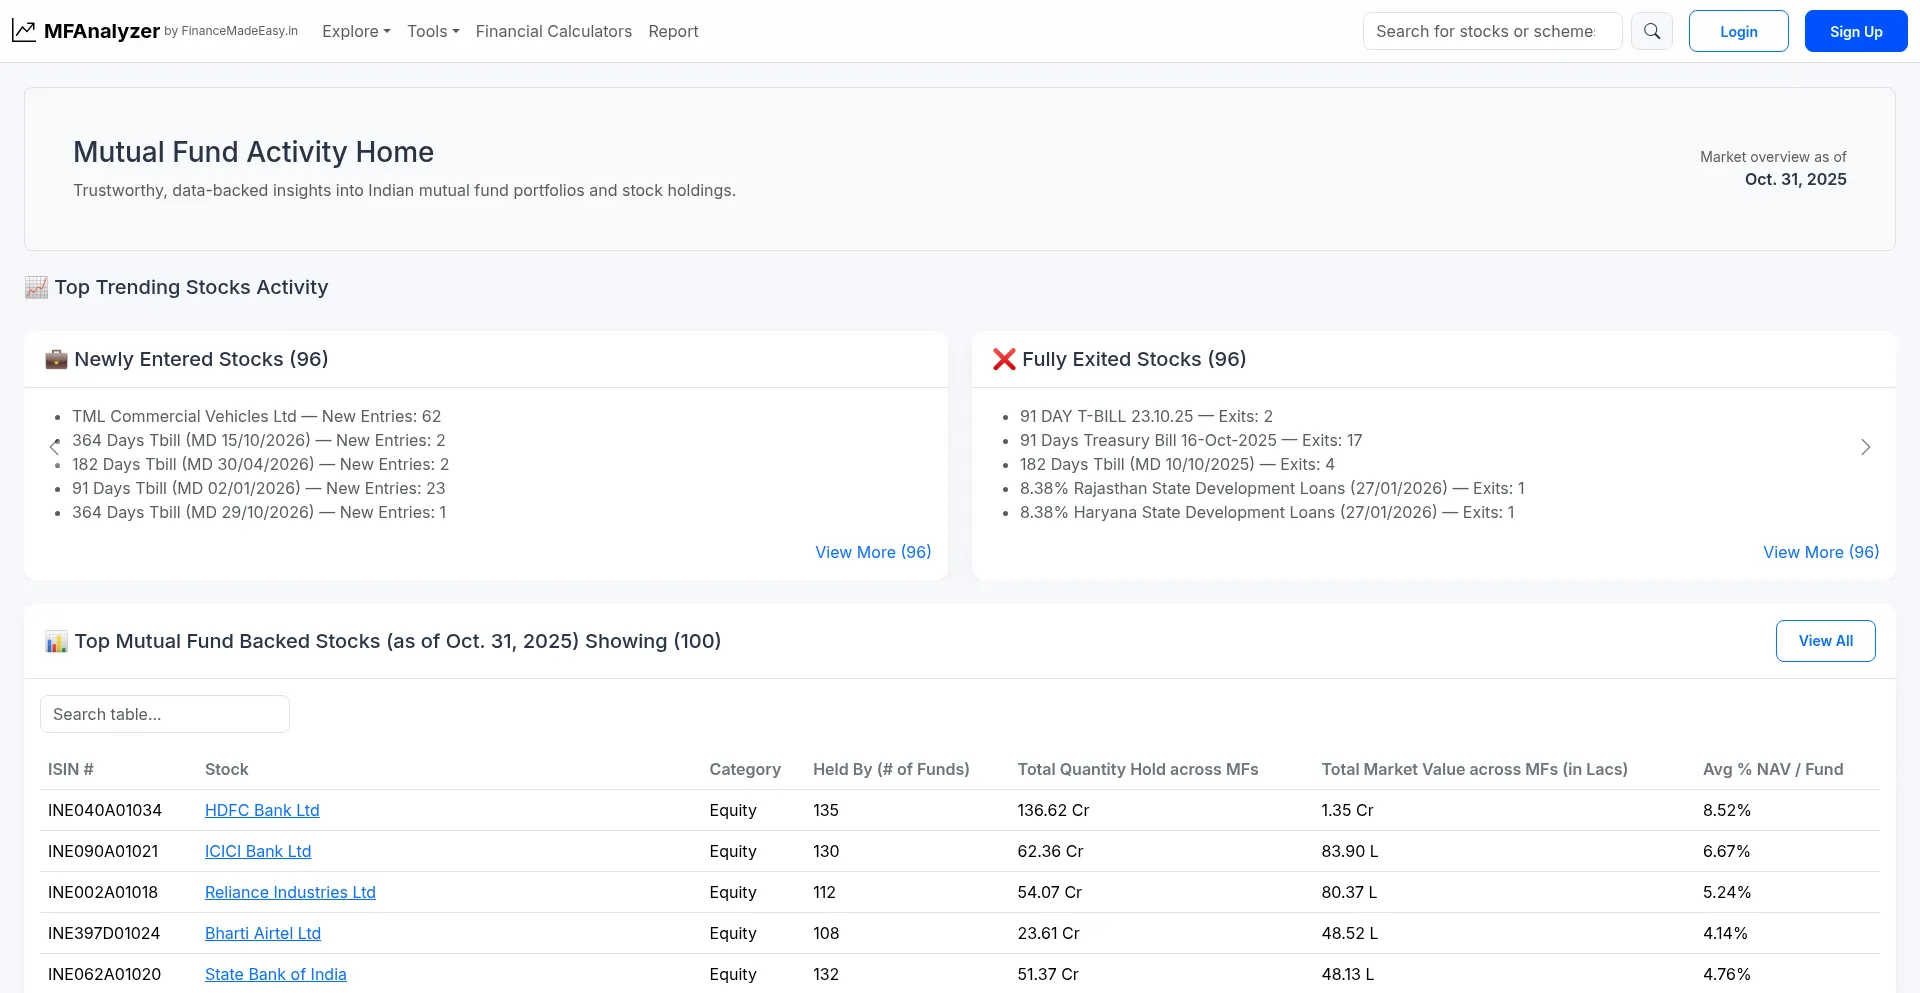This screenshot has width=1920, height=993.
Task: Open ICICI Bank Ltd stock link
Action: point(258,851)
